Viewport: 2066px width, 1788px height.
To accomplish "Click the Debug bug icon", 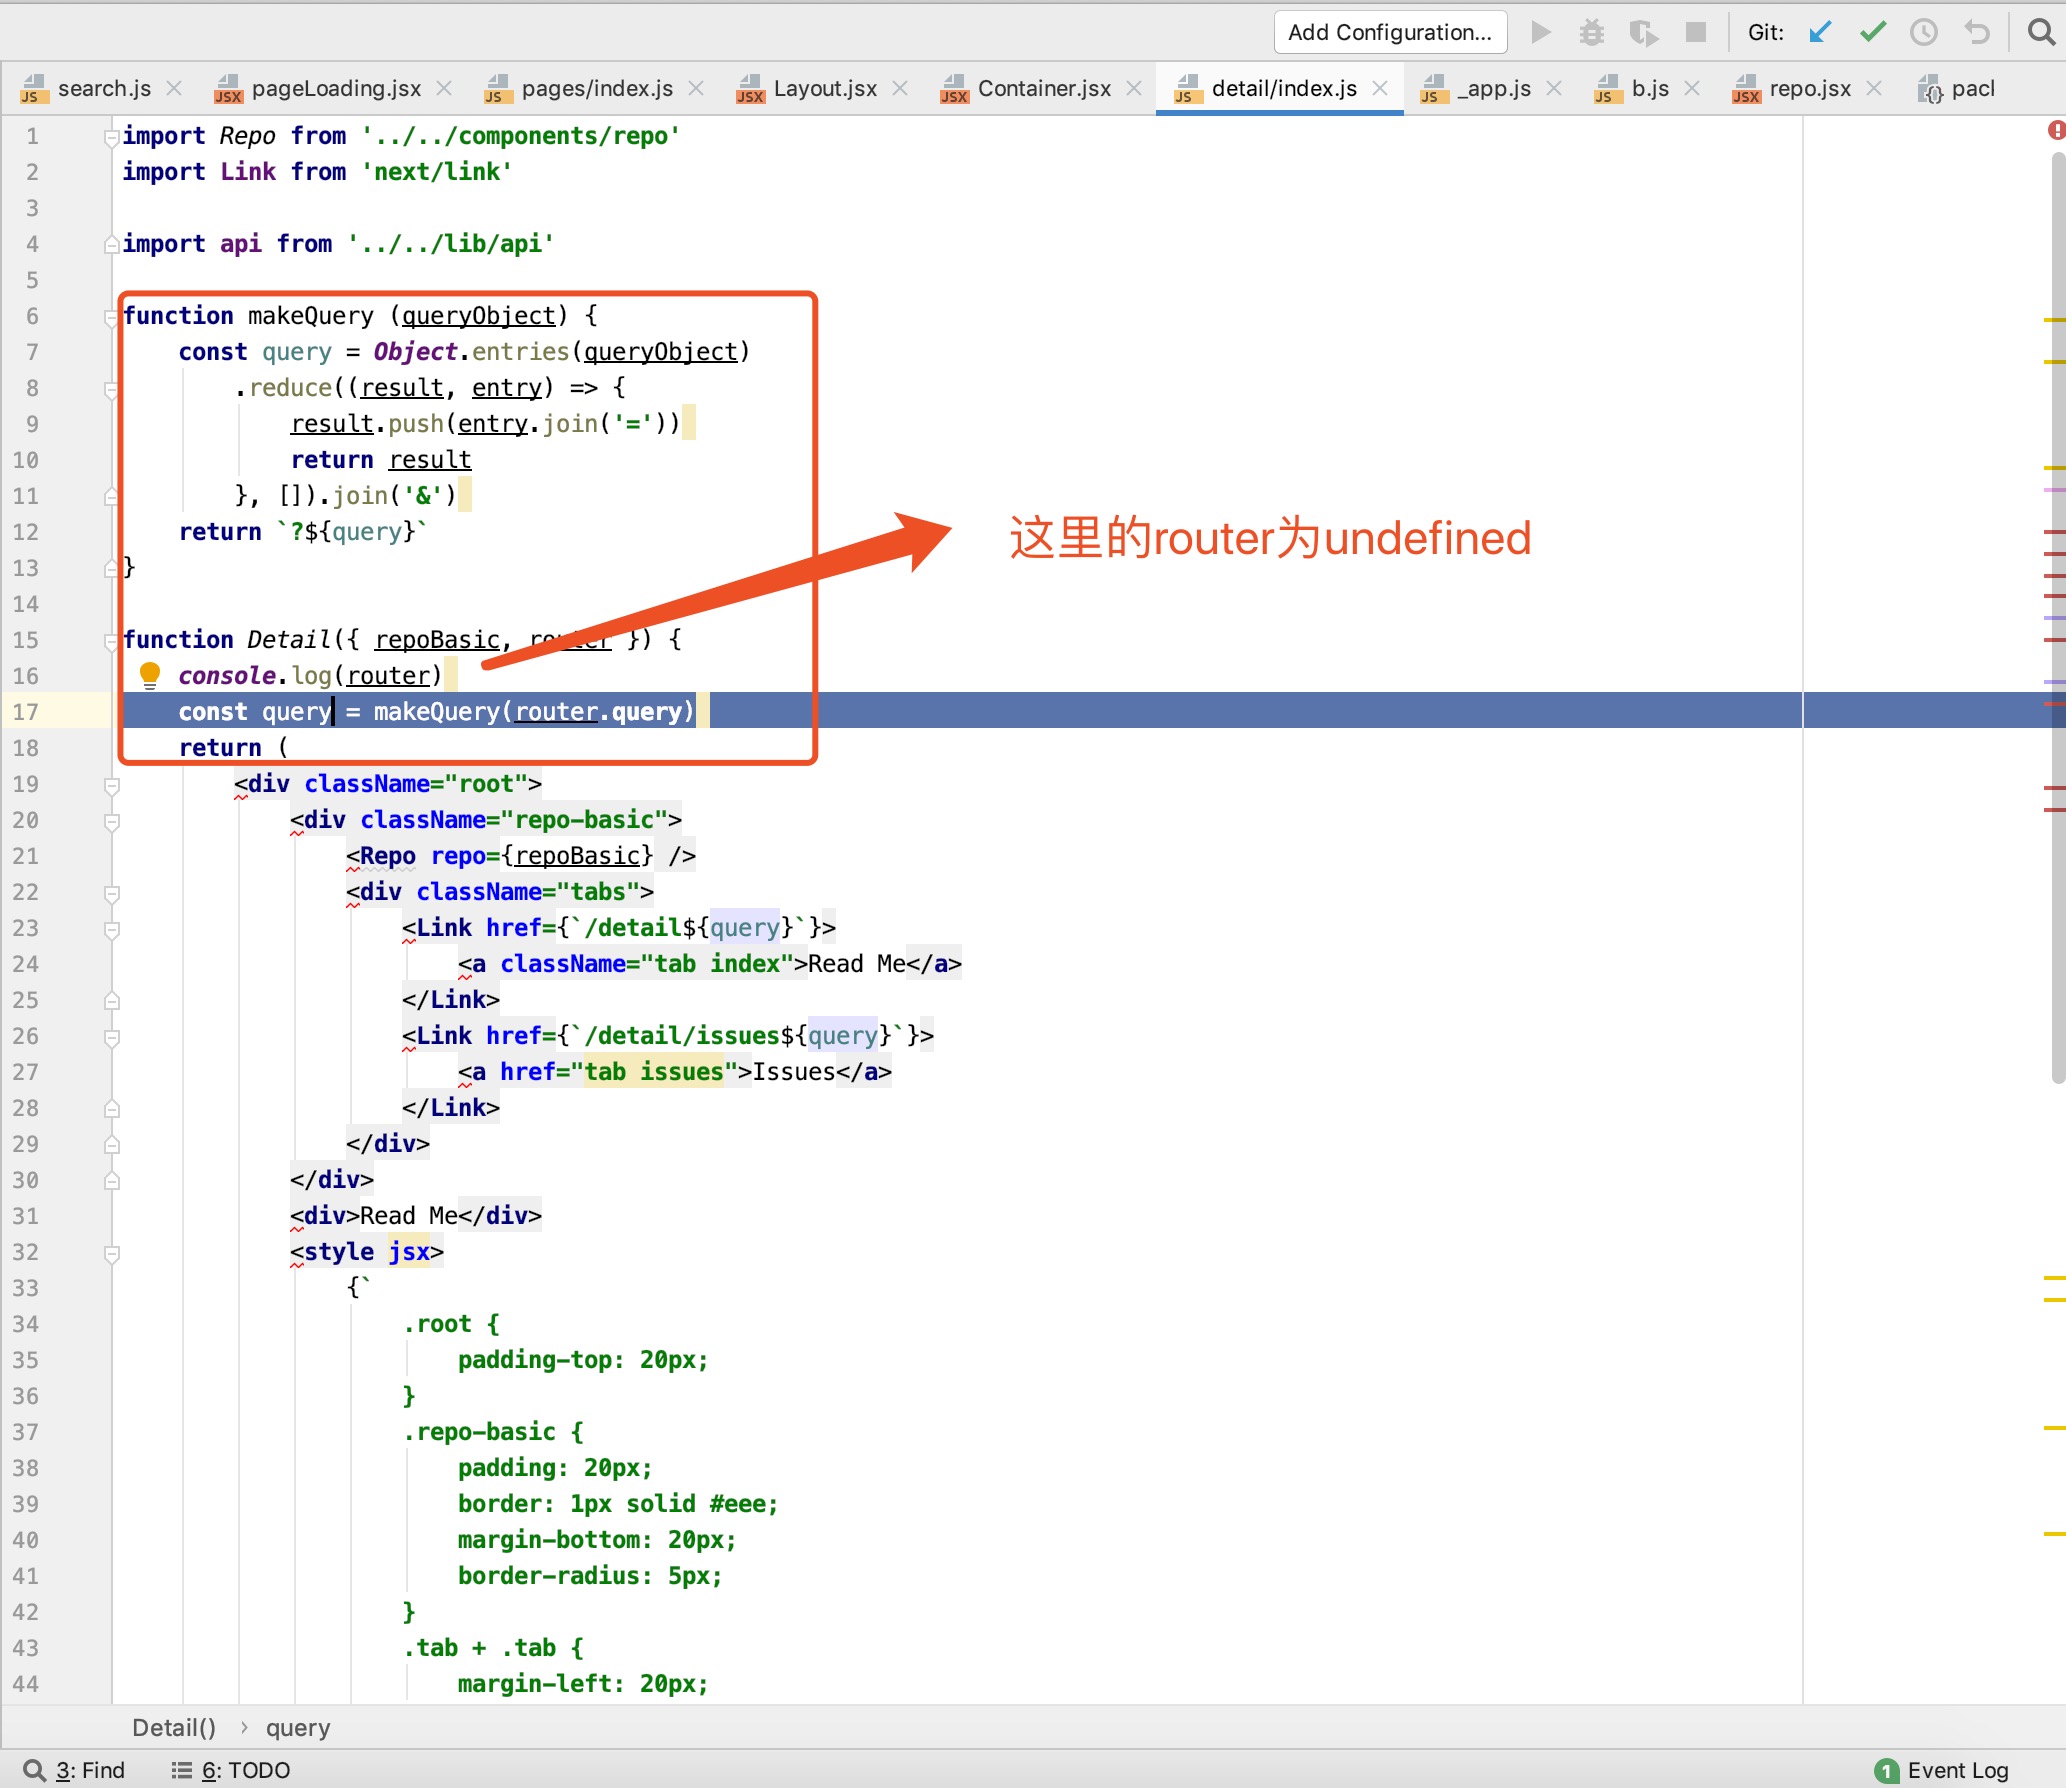I will click(1591, 33).
